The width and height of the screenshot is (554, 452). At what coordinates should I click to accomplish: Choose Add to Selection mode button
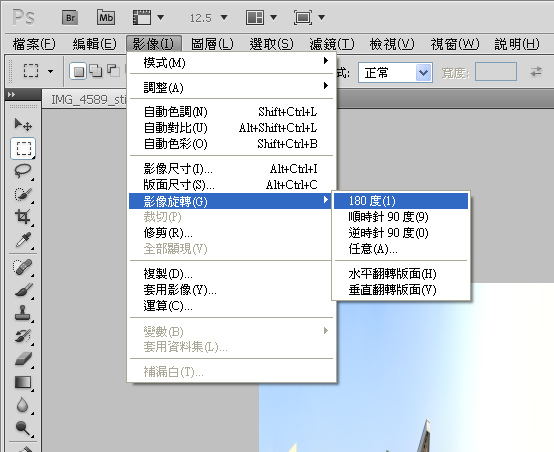tap(95, 71)
